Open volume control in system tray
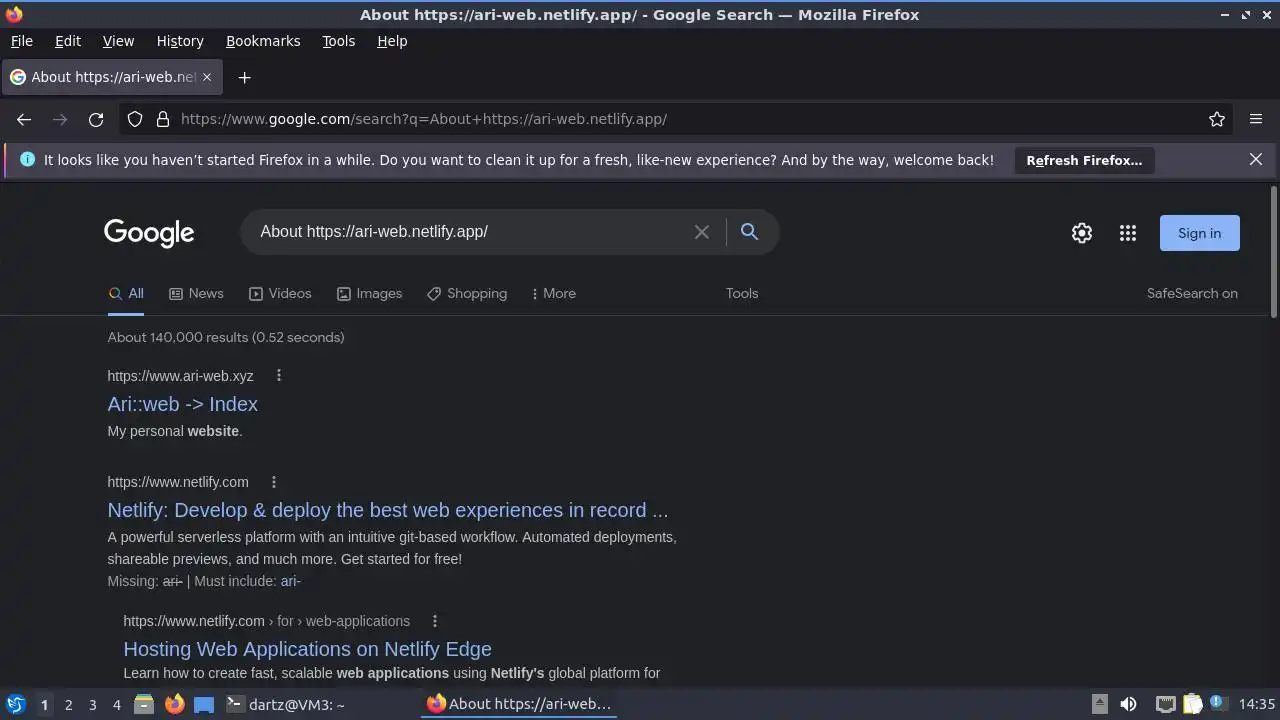Image resolution: width=1280 pixels, height=720 pixels. click(x=1128, y=704)
